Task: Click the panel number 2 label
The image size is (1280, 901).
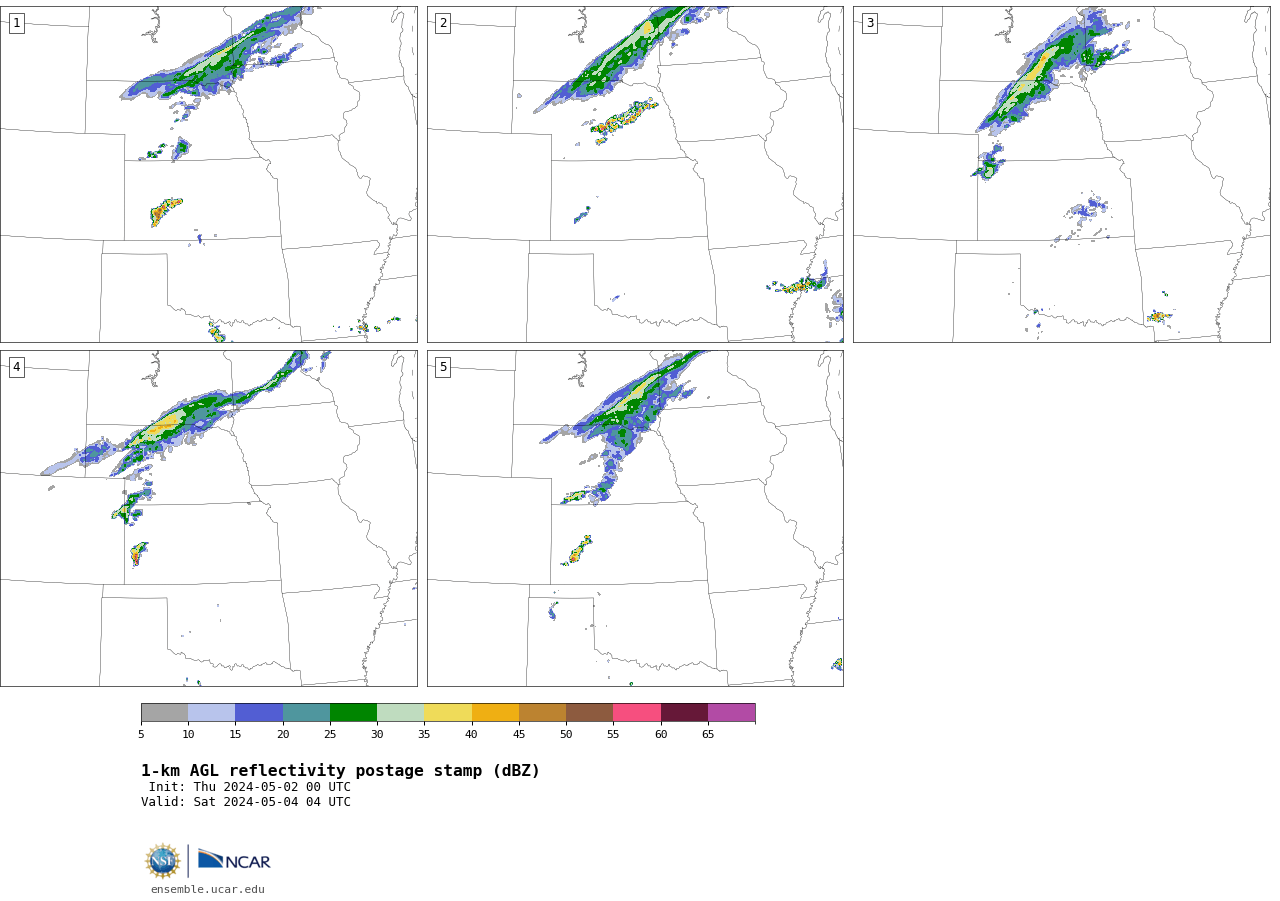Action: 443,23
